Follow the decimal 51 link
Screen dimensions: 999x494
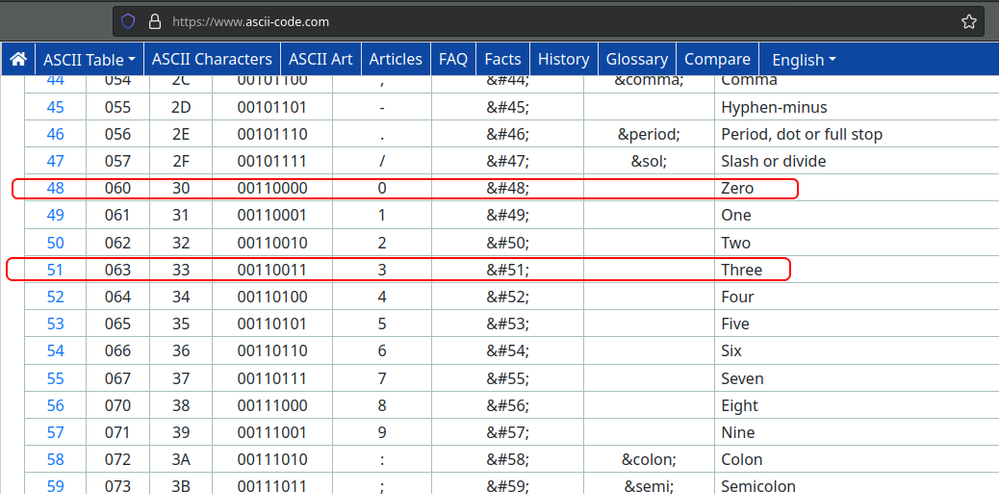[55, 270]
